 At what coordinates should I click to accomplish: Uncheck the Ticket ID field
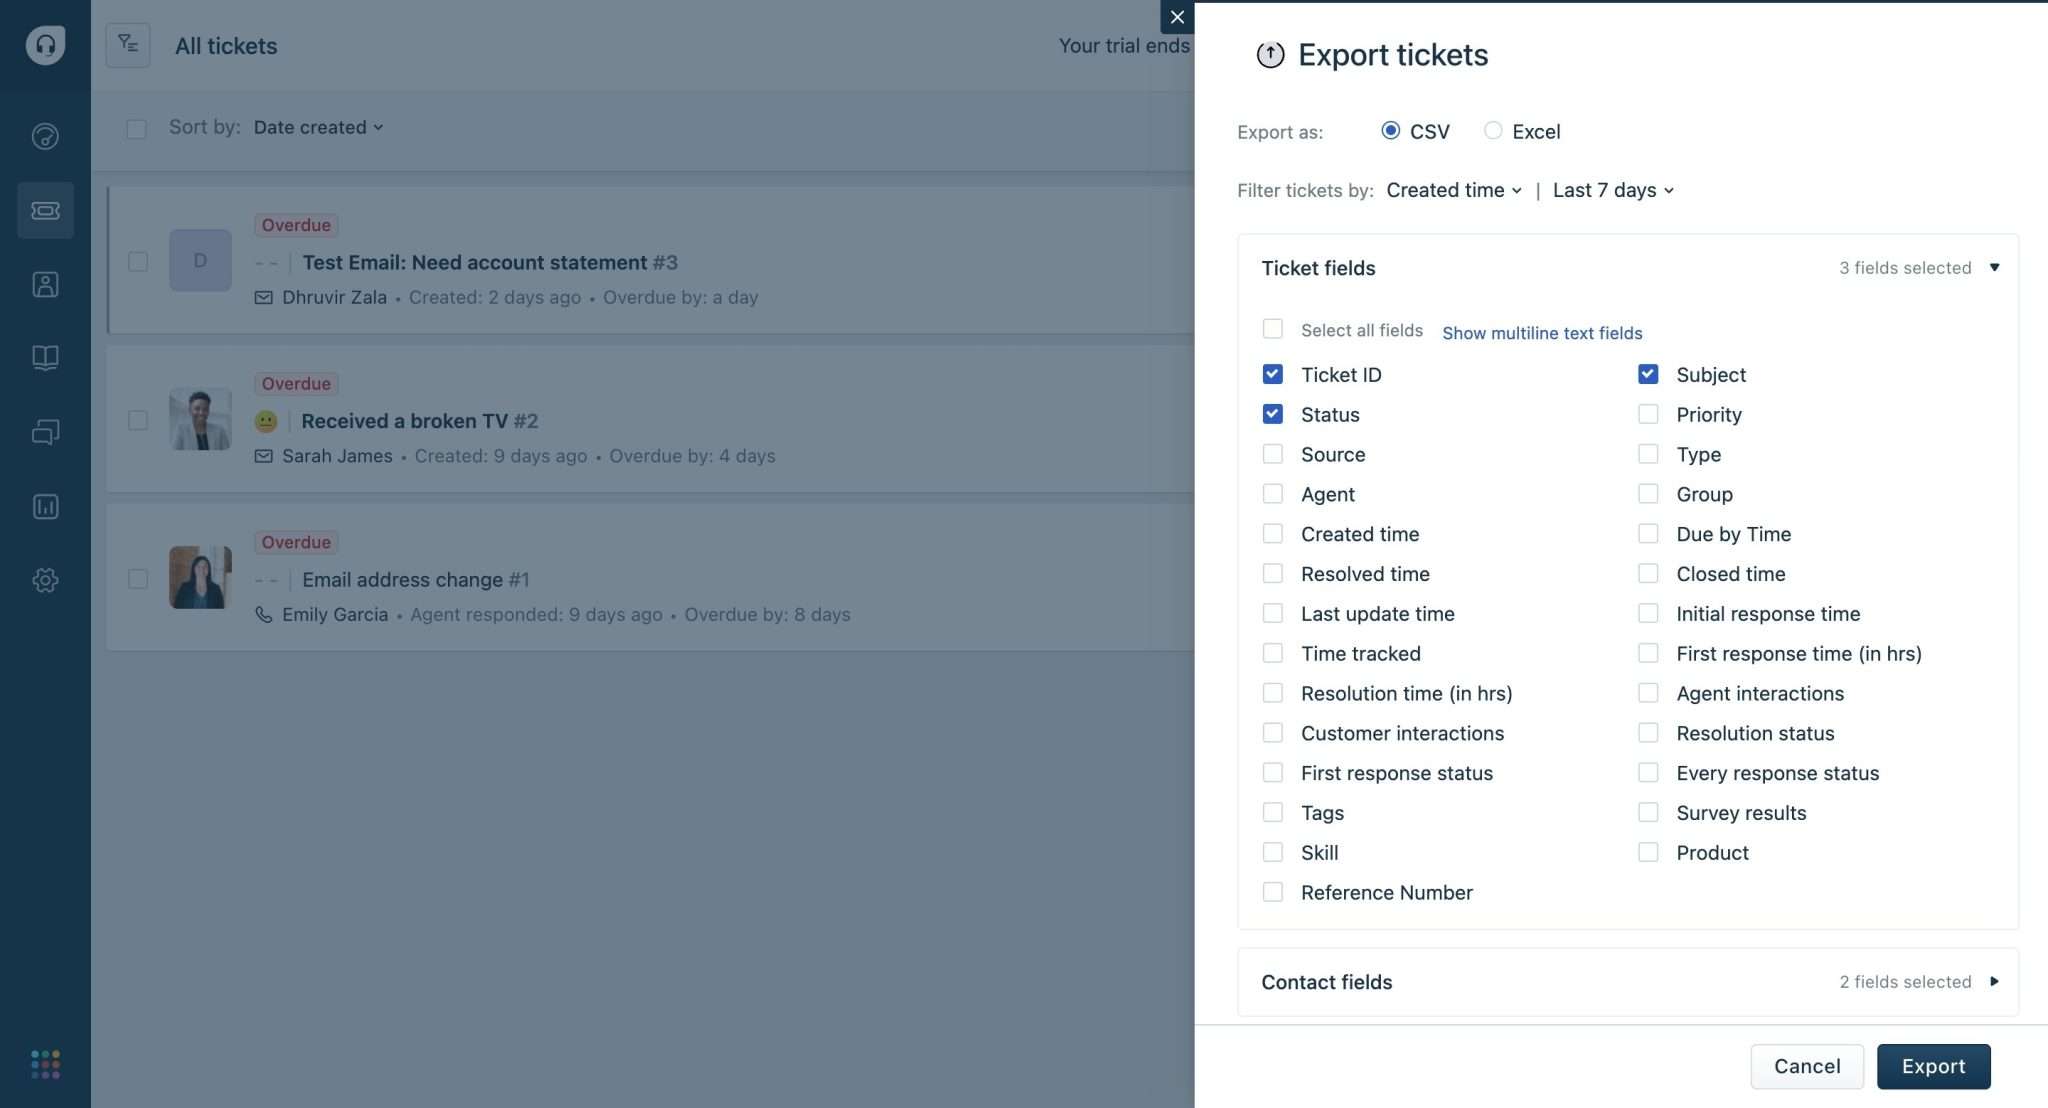coord(1273,374)
